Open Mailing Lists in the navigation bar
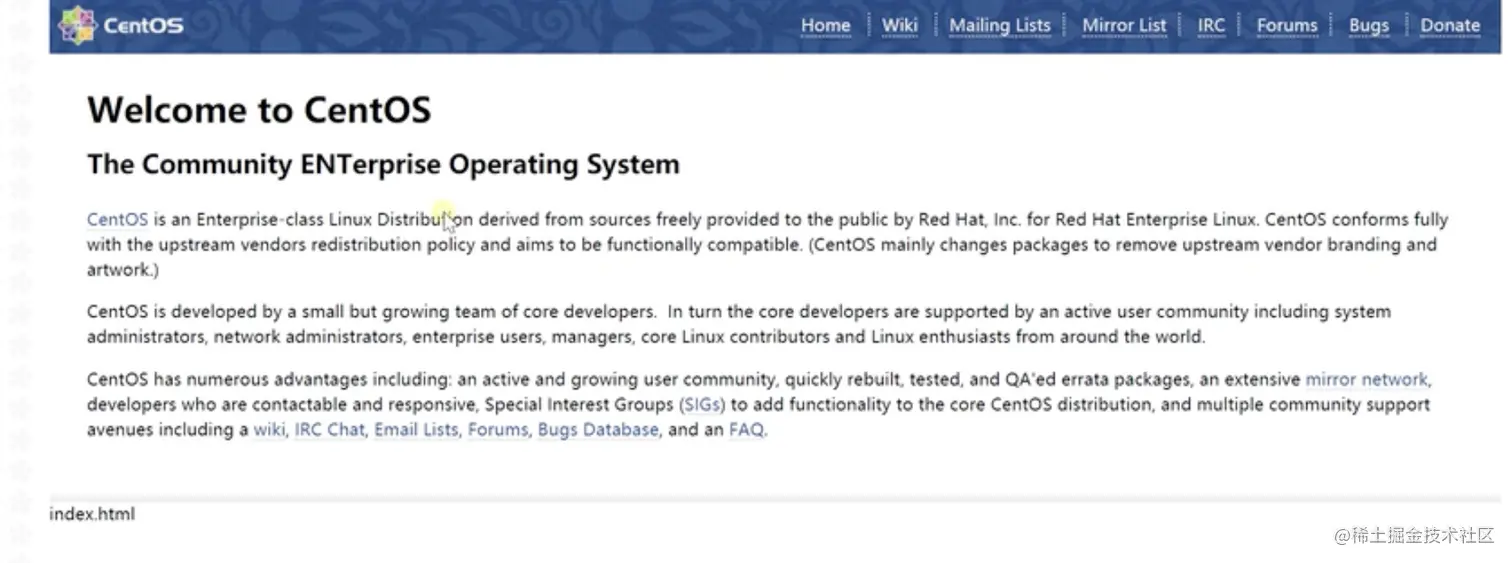Screen dimensions: 1512x563 coord(999,26)
